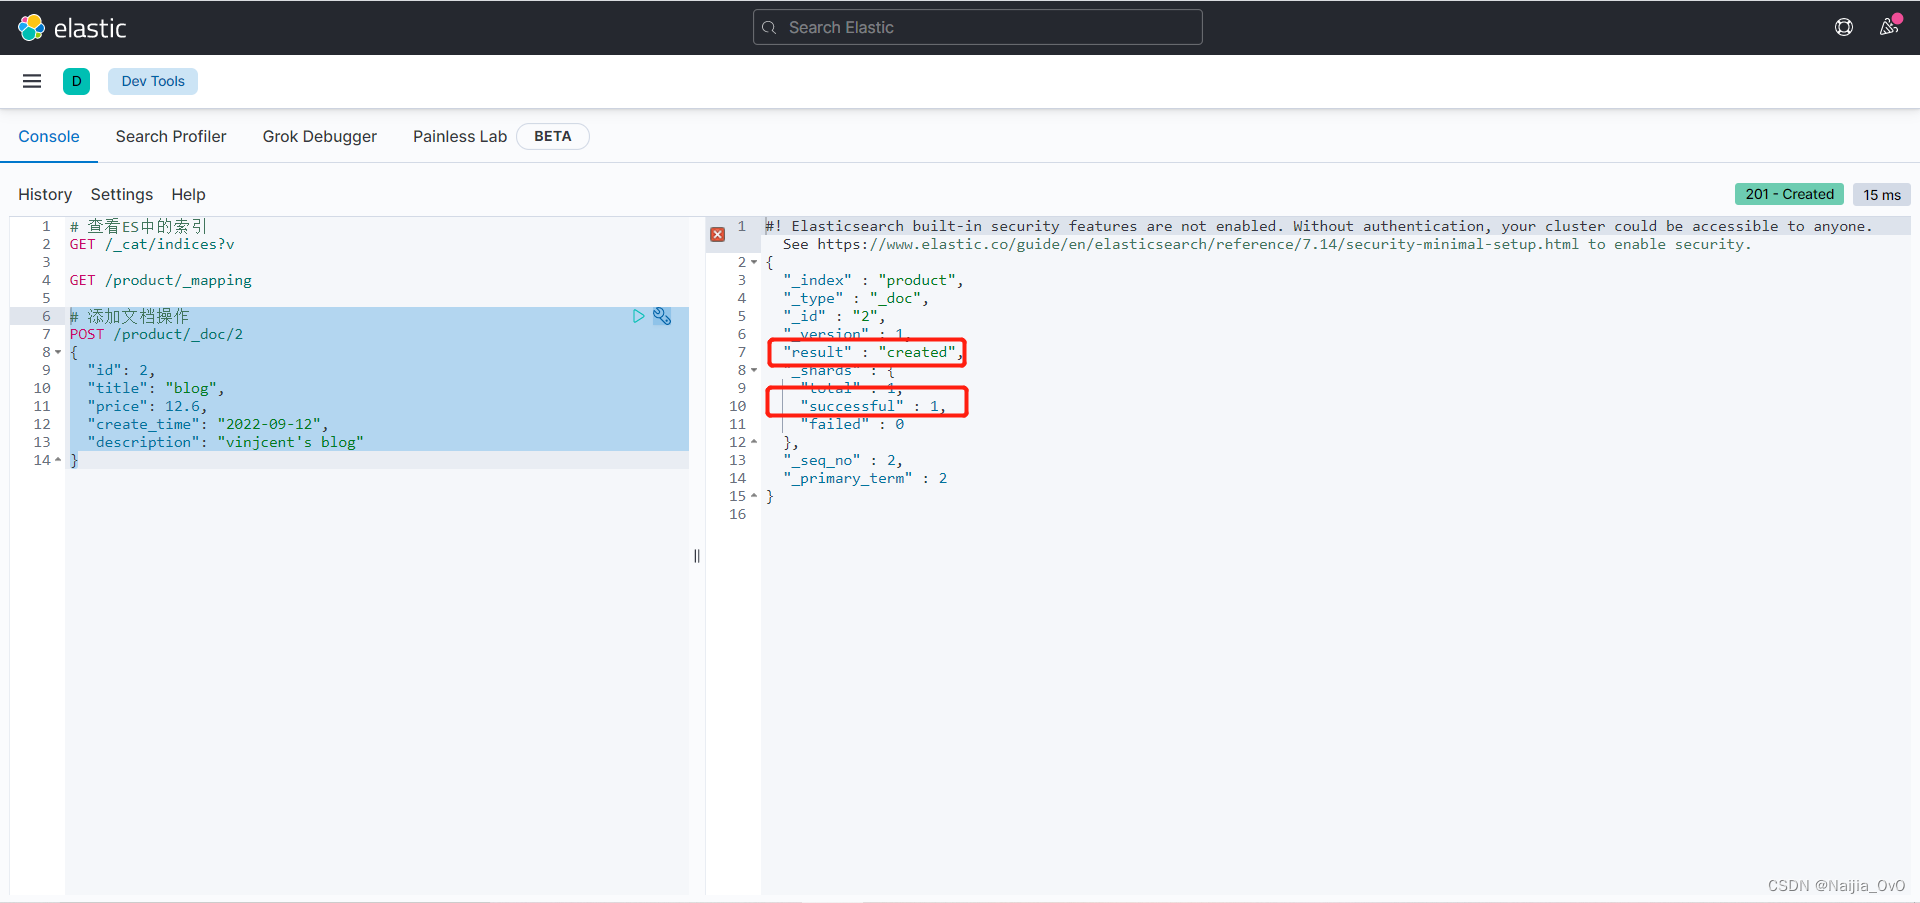Screen dimensions: 1920x903
Task: Click the BETA badge
Action: point(552,136)
